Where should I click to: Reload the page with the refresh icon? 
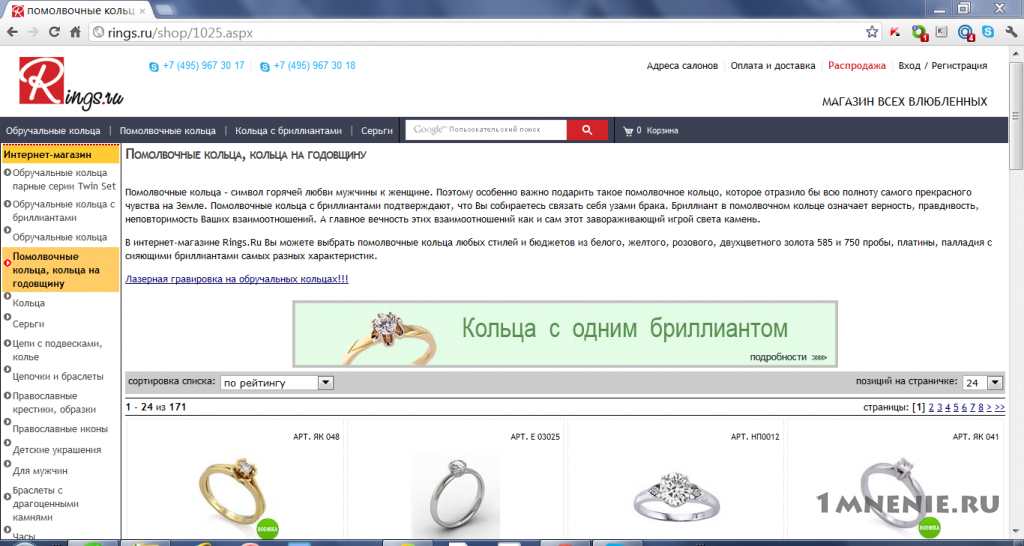point(54,32)
